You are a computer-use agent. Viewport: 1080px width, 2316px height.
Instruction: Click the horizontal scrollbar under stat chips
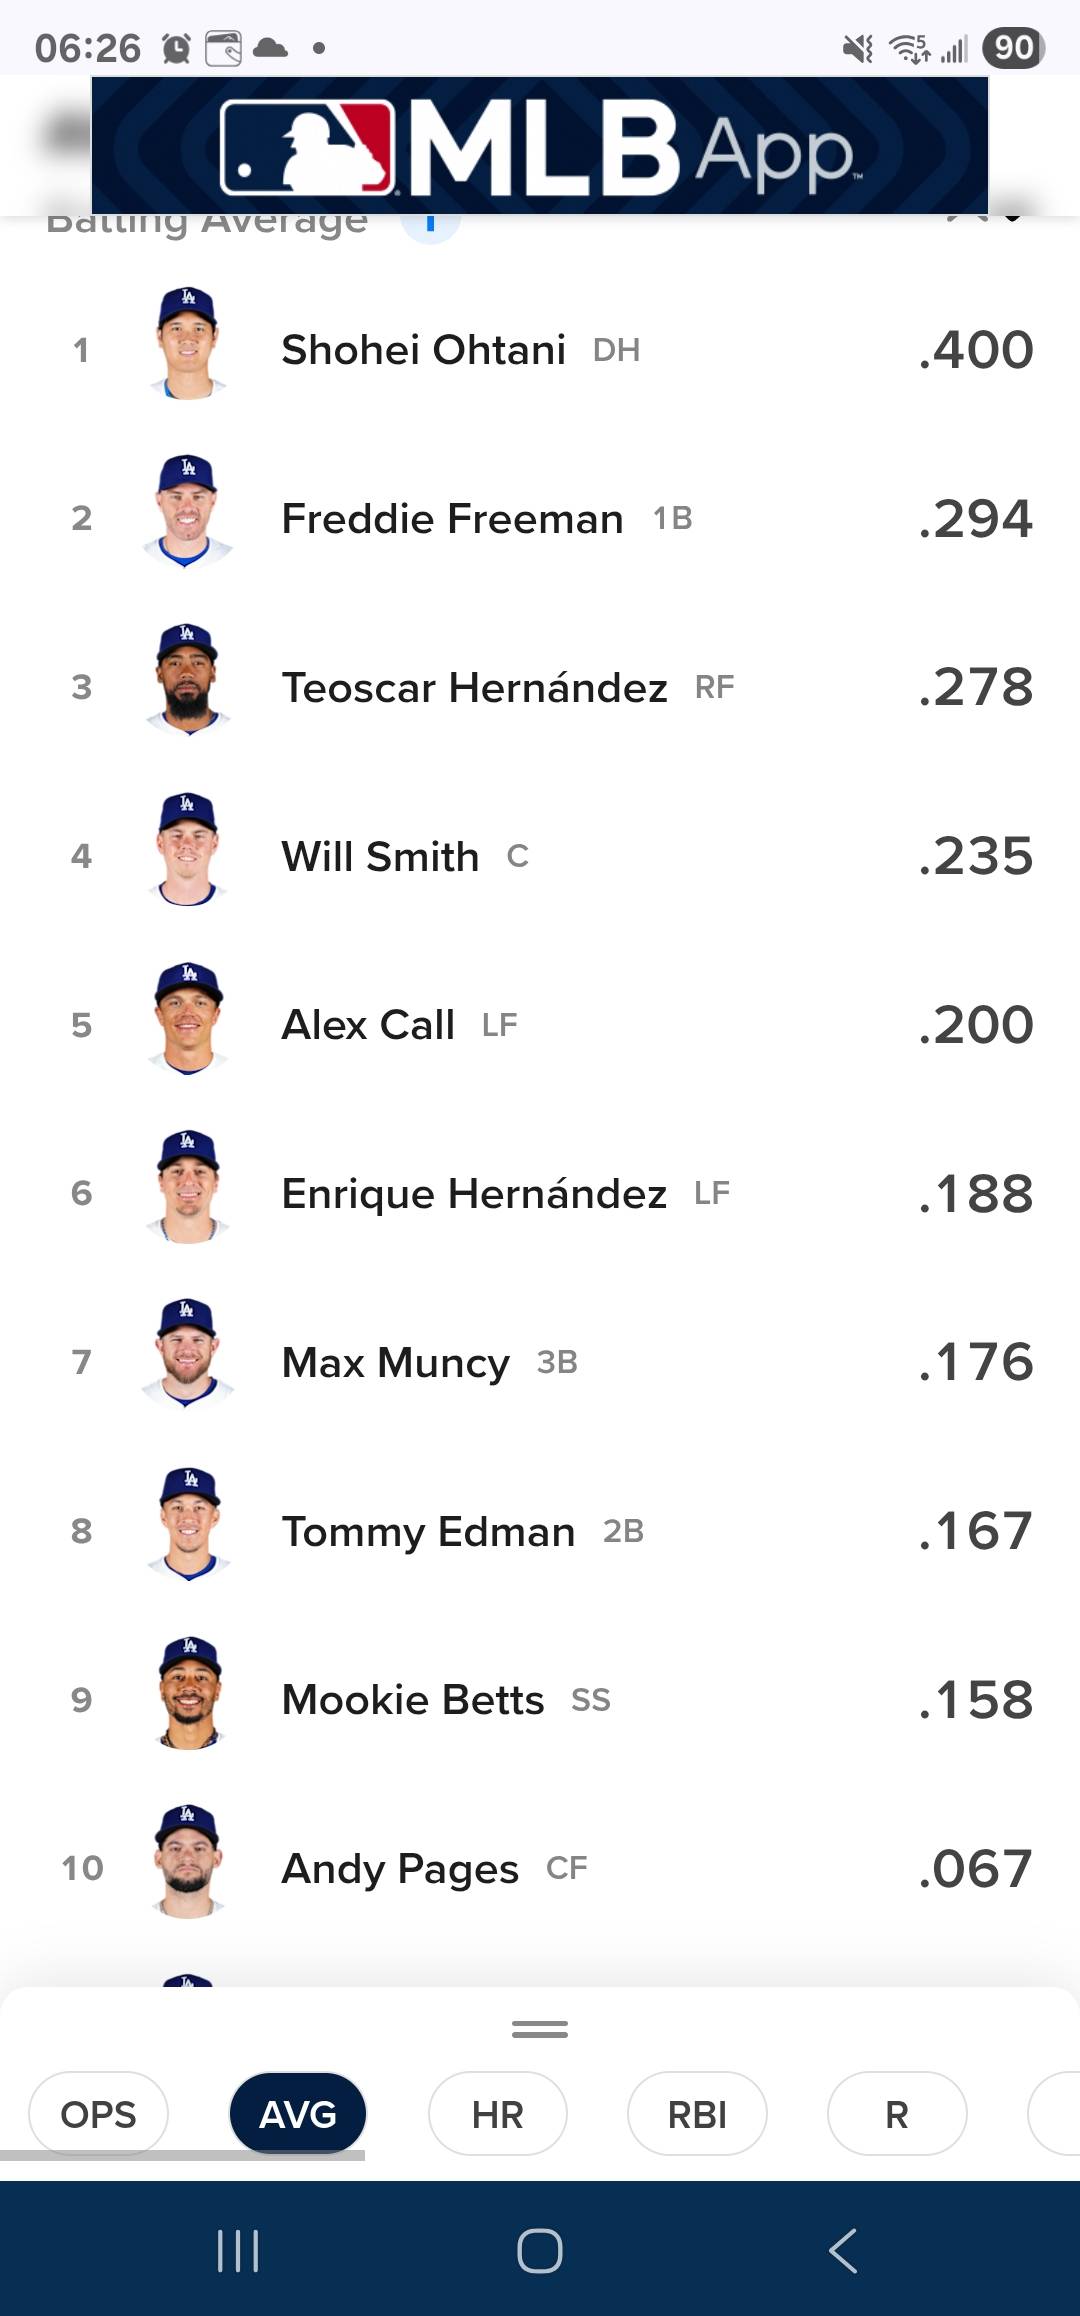click(x=182, y=2156)
